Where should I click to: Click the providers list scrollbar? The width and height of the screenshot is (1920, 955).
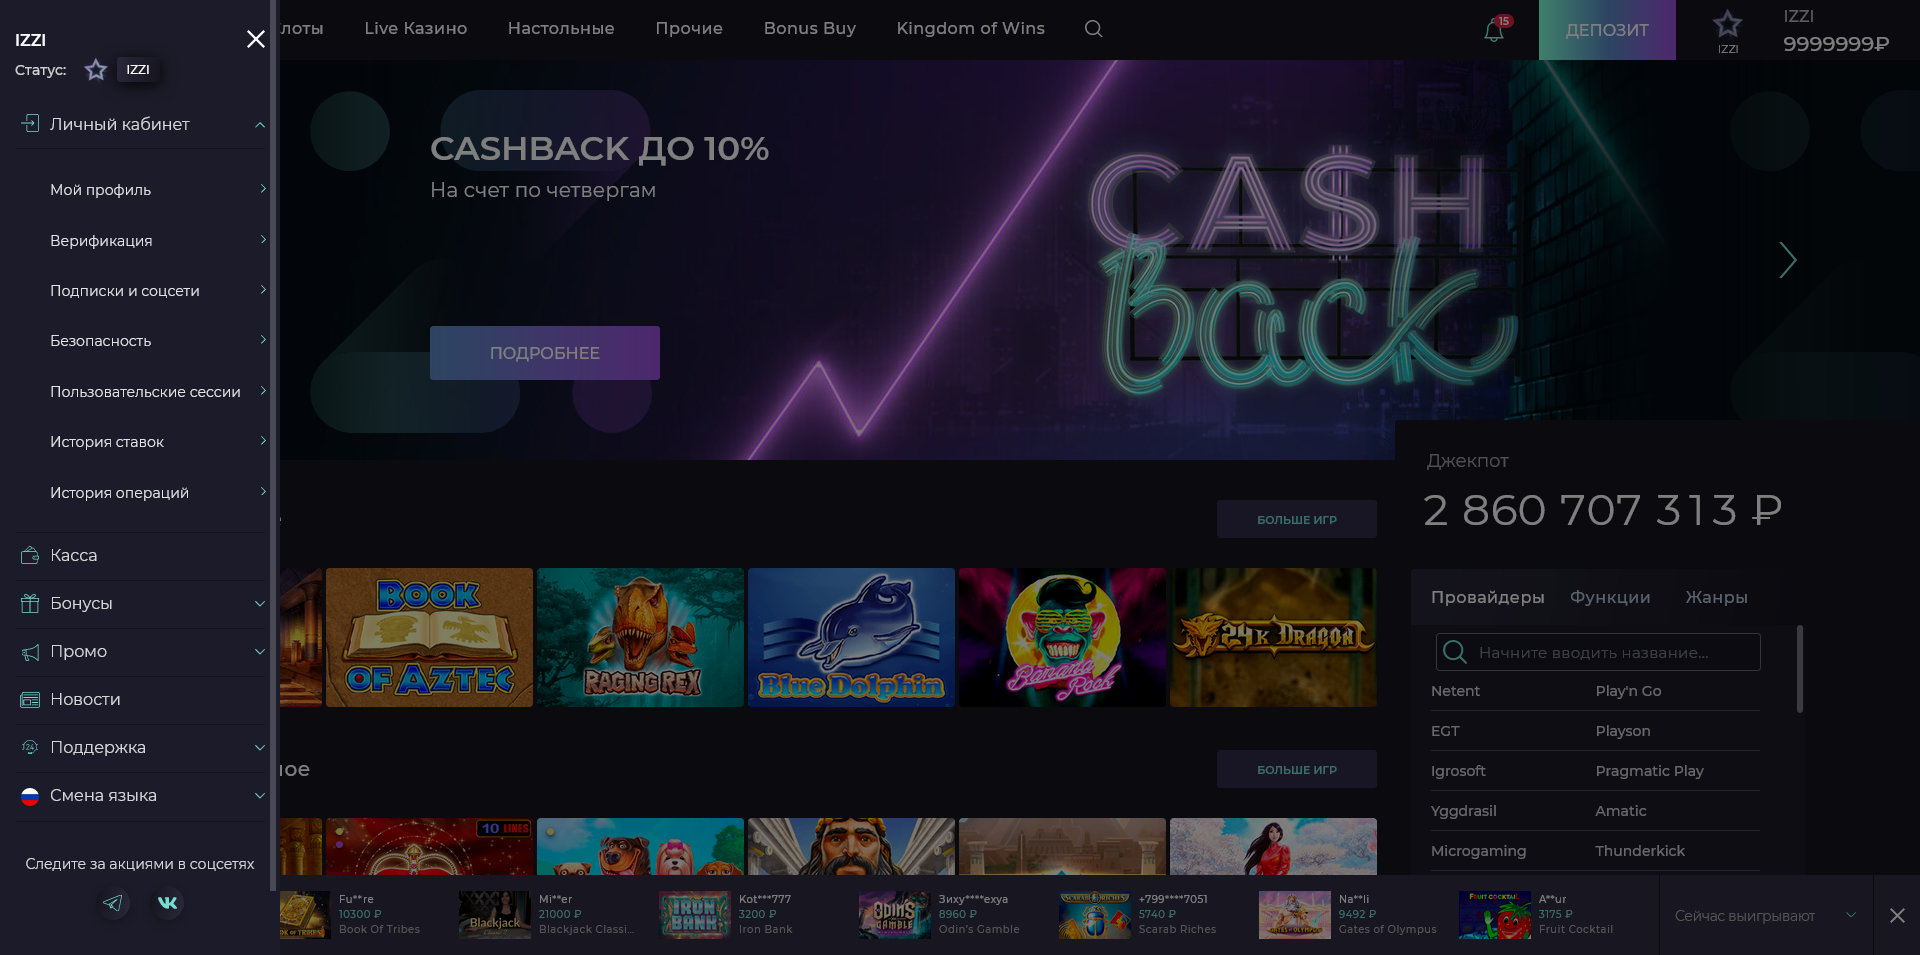point(1800,669)
